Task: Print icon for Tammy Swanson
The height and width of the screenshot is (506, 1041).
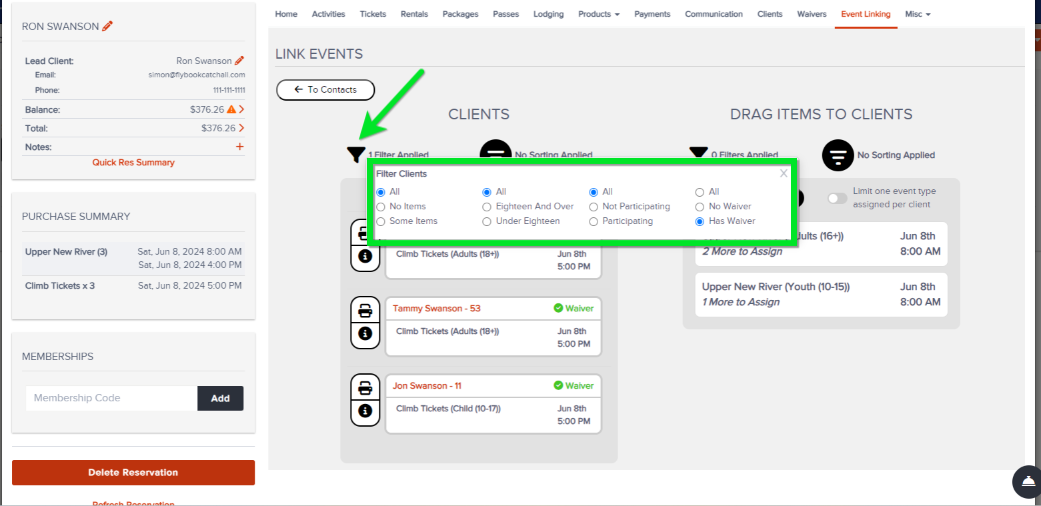Action: [x=365, y=309]
